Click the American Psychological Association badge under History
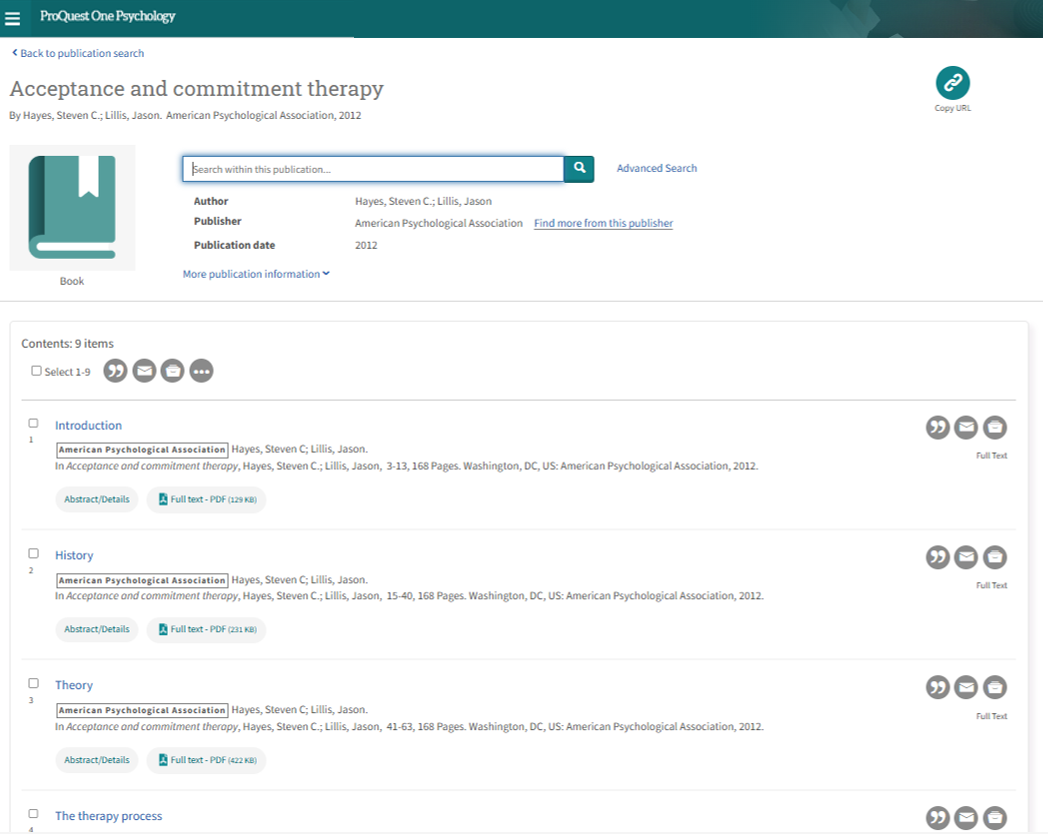Viewport: 1048px width, 834px height. coord(142,580)
